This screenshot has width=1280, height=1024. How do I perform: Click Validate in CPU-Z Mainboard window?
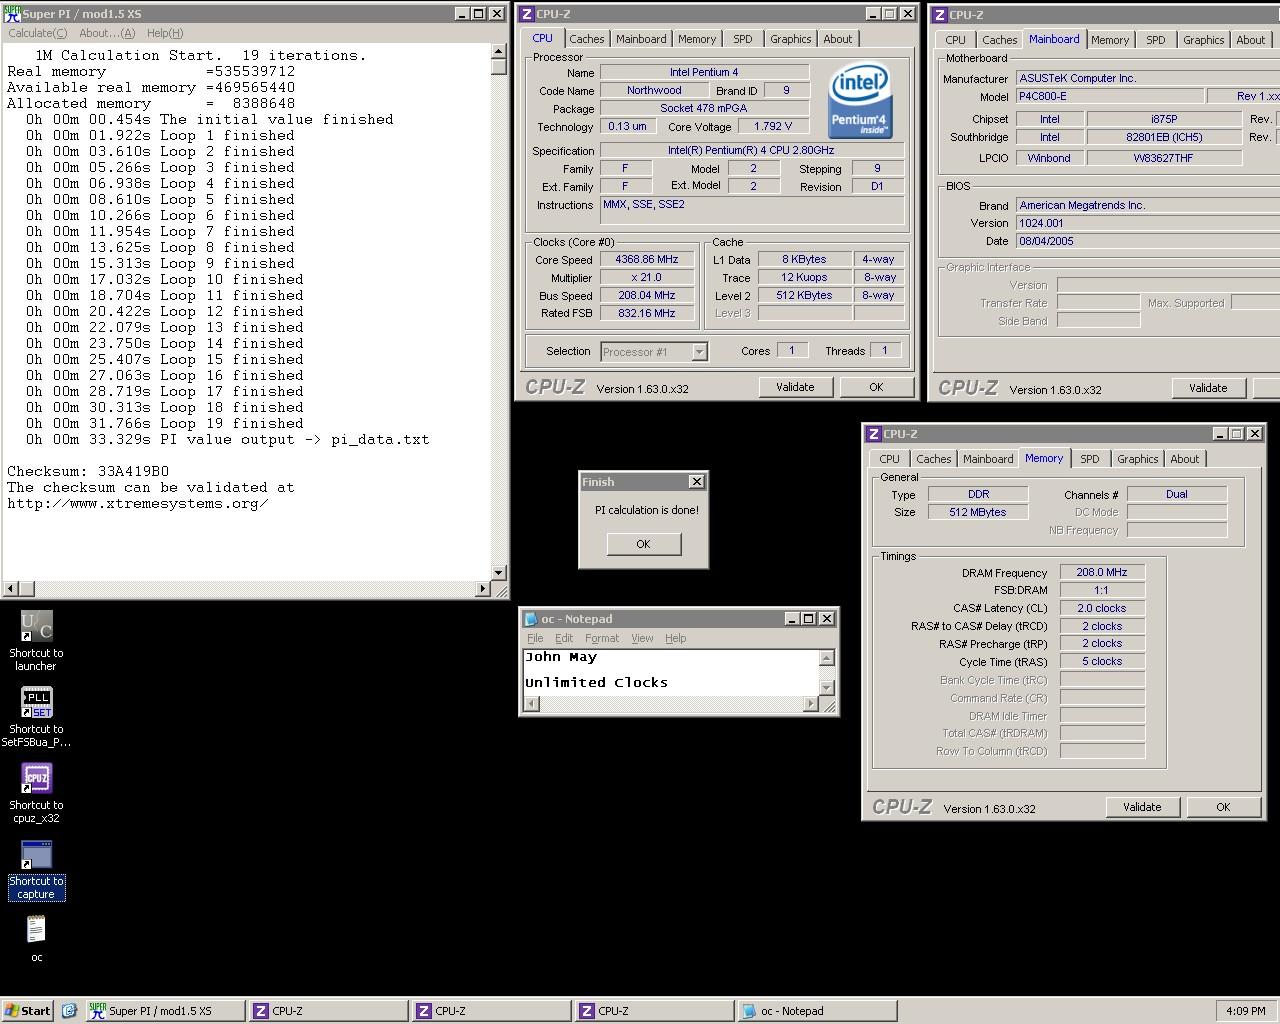click(1208, 388)
